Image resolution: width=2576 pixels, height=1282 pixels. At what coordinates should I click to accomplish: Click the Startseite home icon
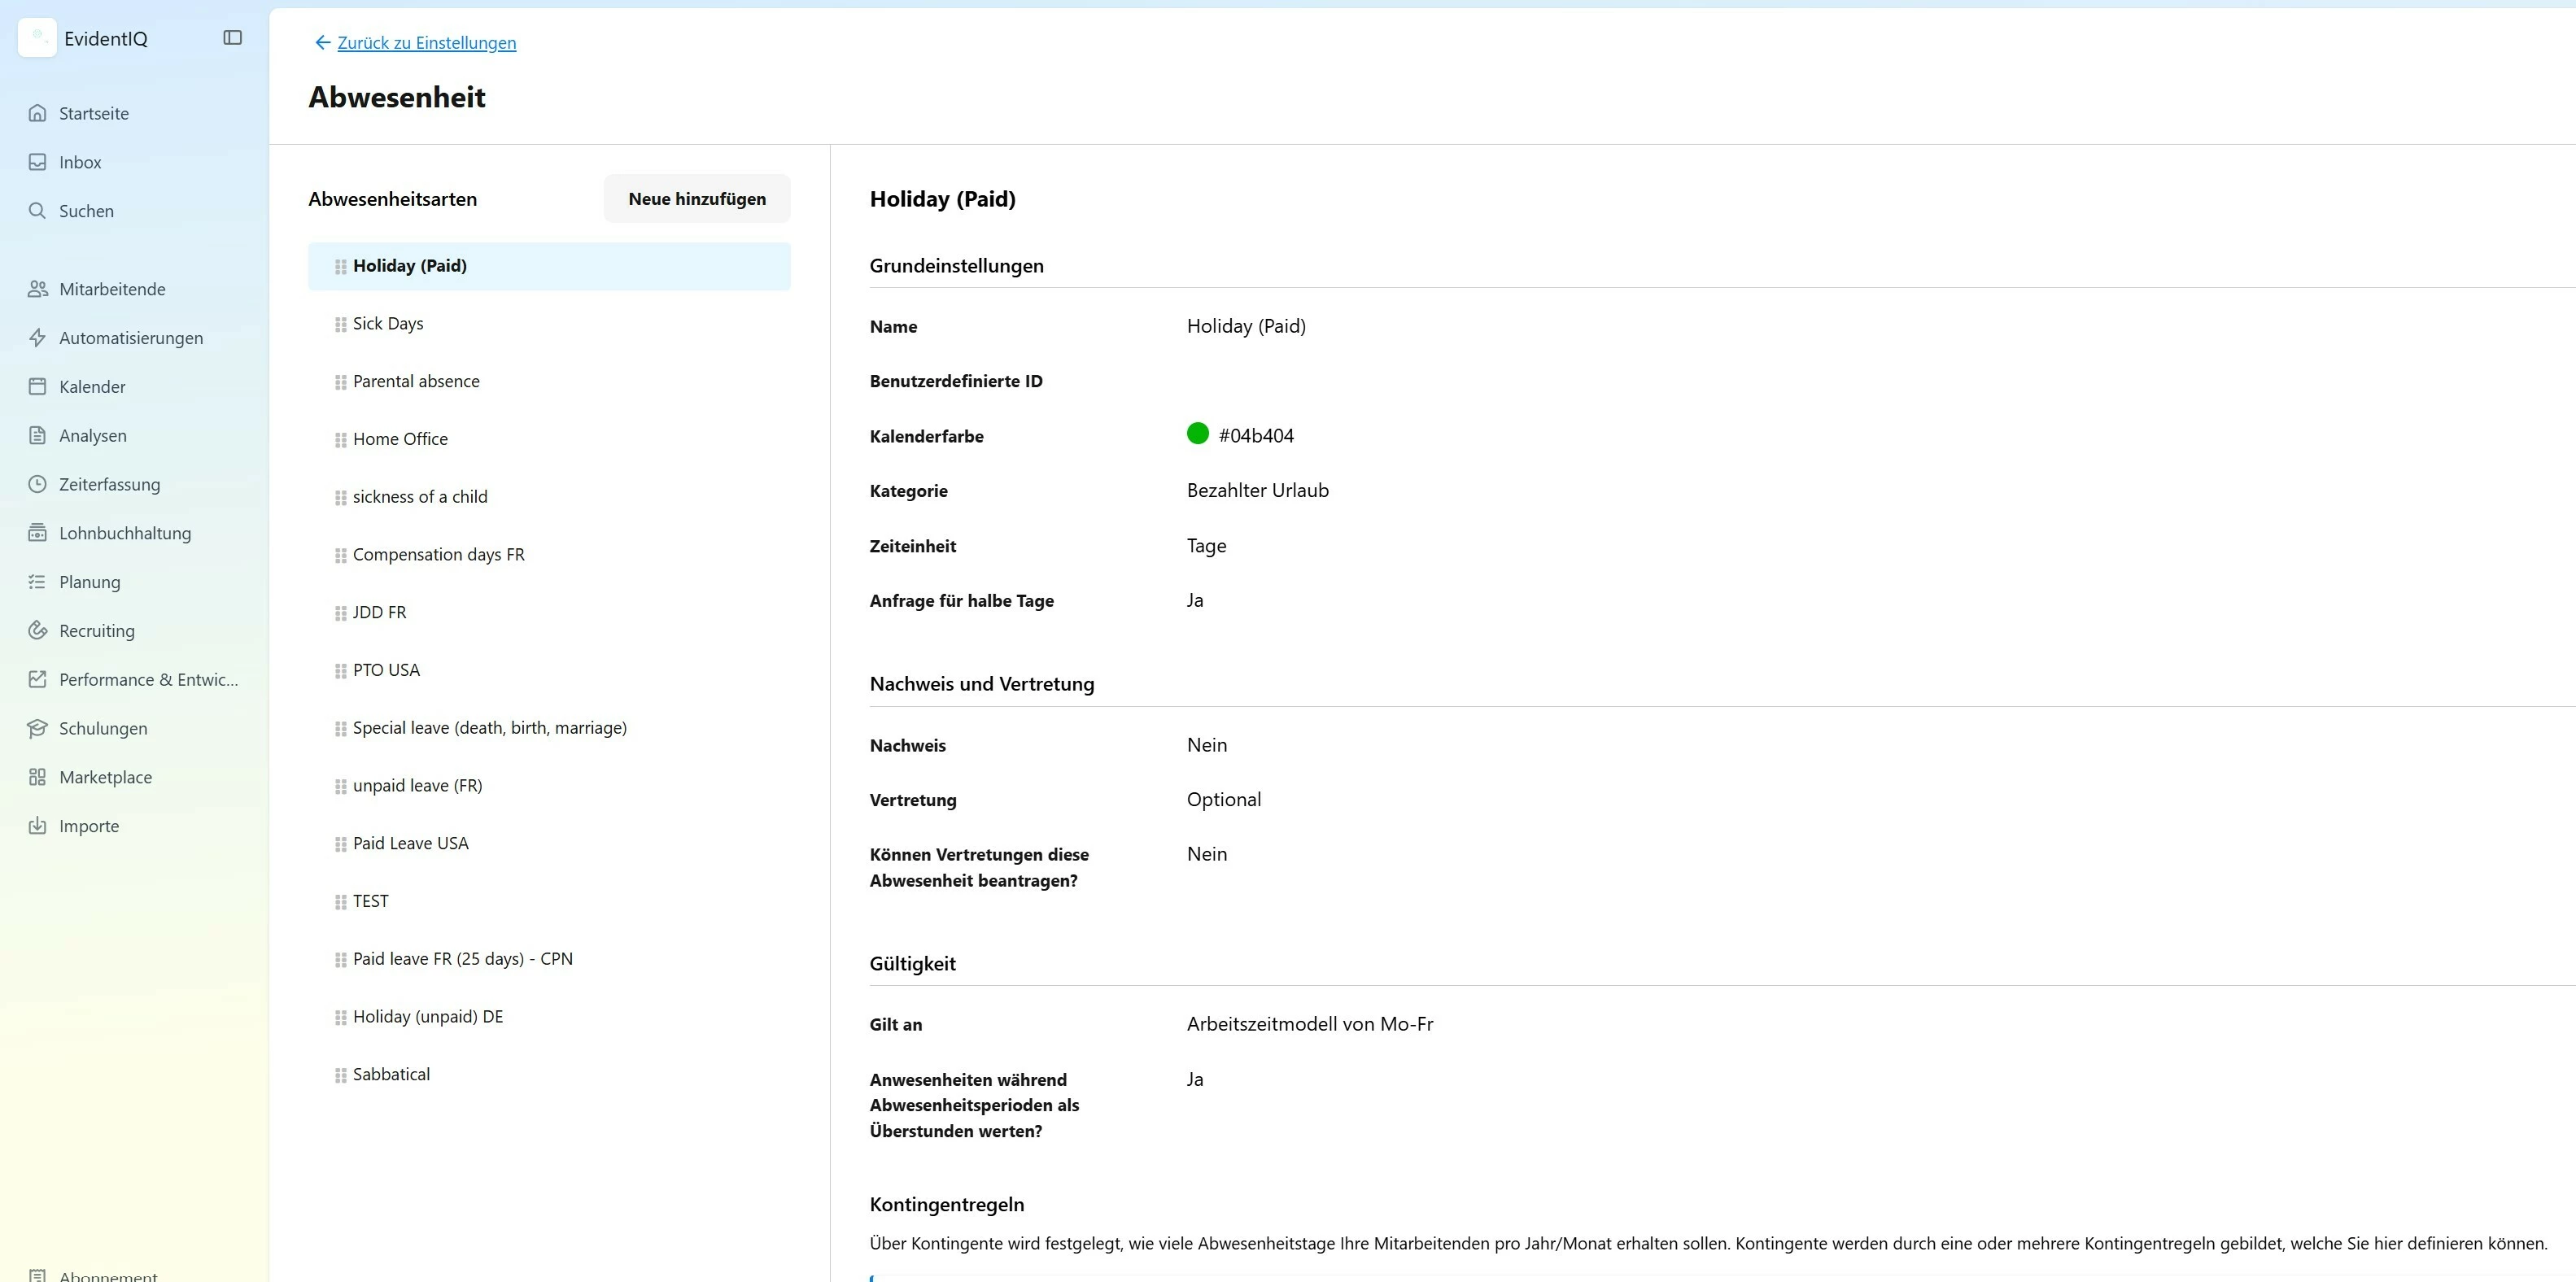[x=37, y=113]
